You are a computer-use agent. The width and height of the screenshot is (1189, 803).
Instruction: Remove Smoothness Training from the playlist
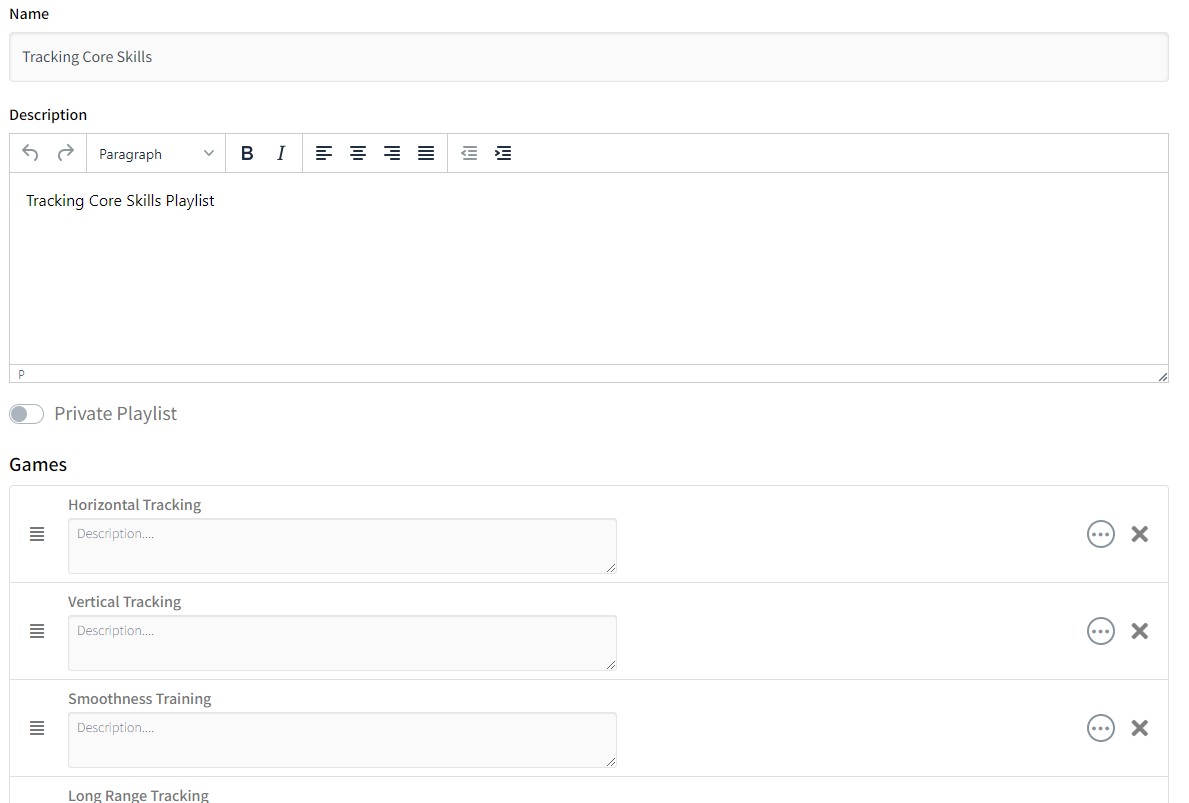(1139, 728)
